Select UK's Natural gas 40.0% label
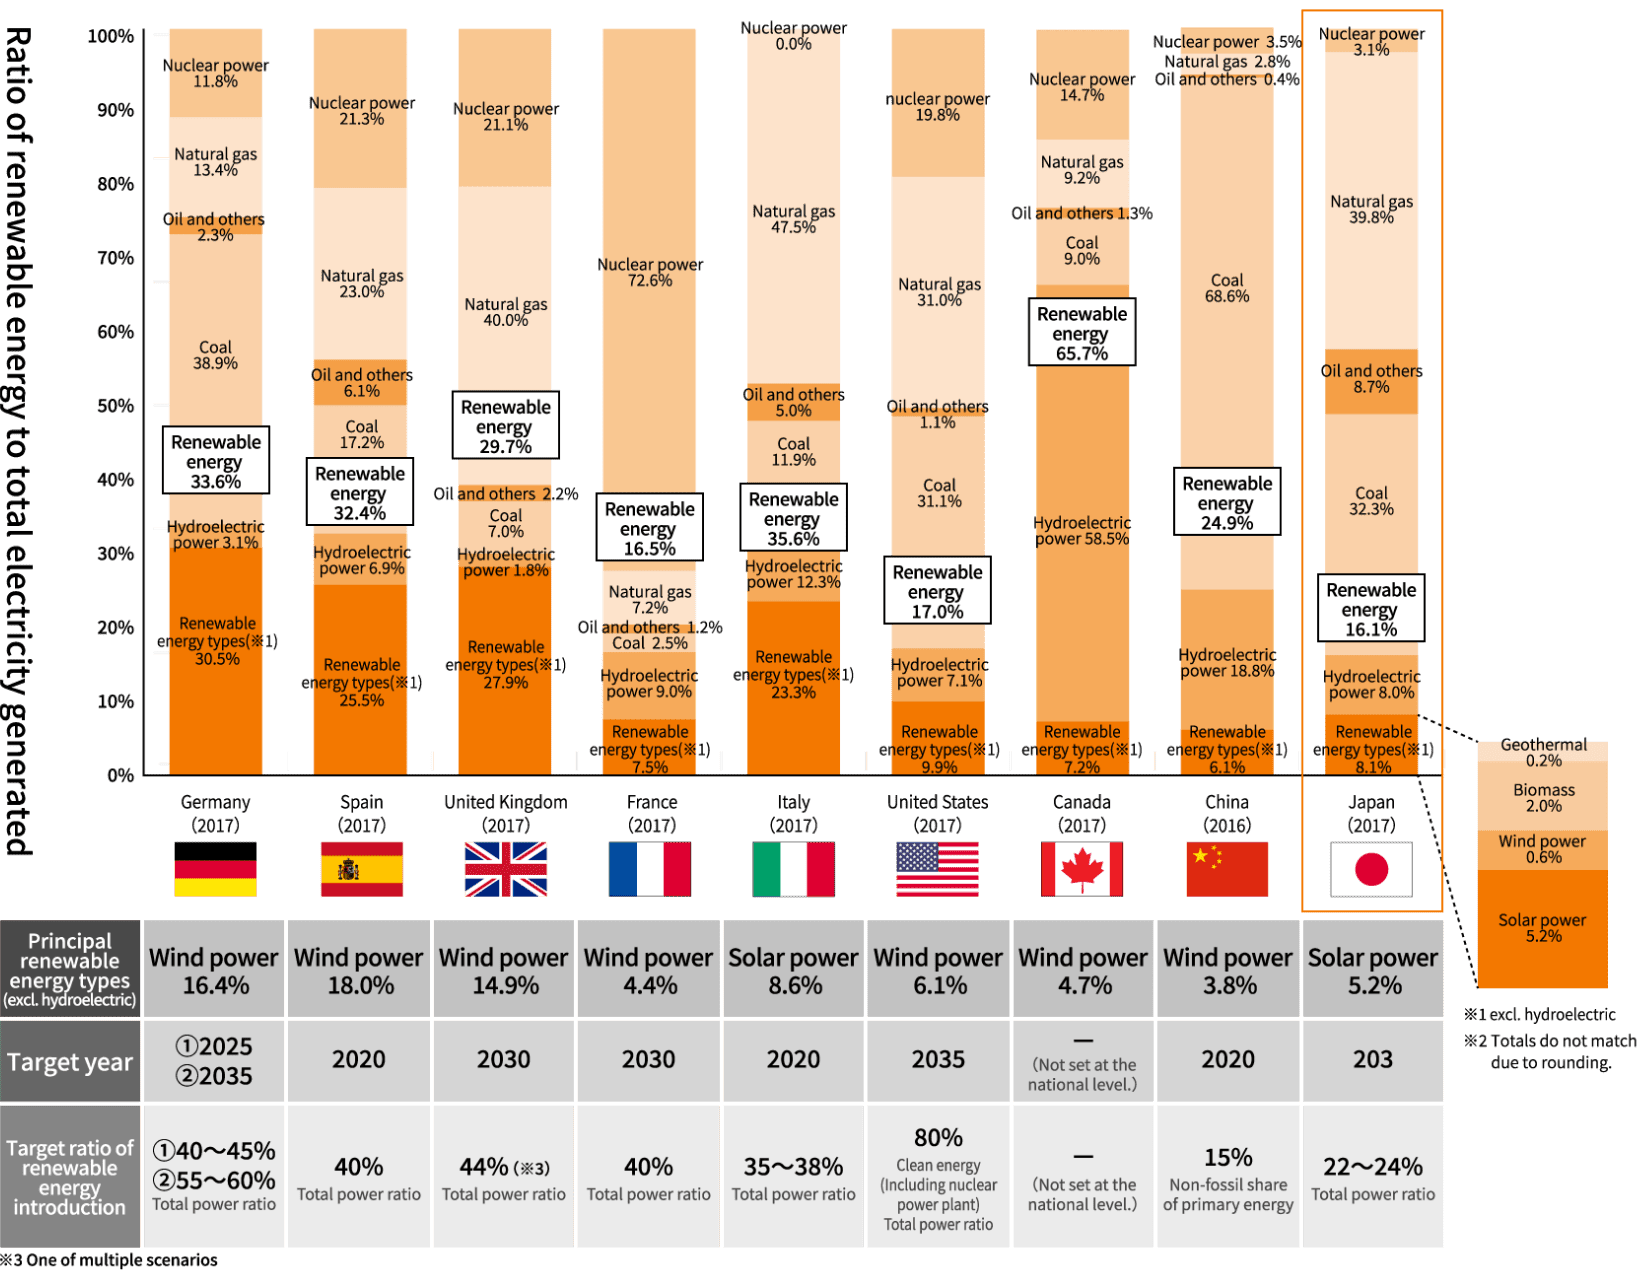This screenshot has width=1640, height=1276. tap(506, 312)
